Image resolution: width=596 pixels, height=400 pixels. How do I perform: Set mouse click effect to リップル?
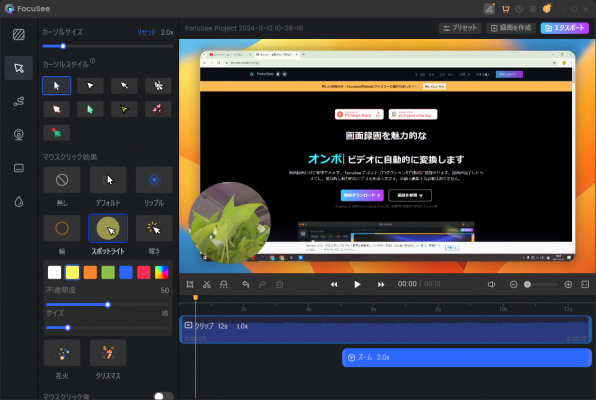coord(154,179)
